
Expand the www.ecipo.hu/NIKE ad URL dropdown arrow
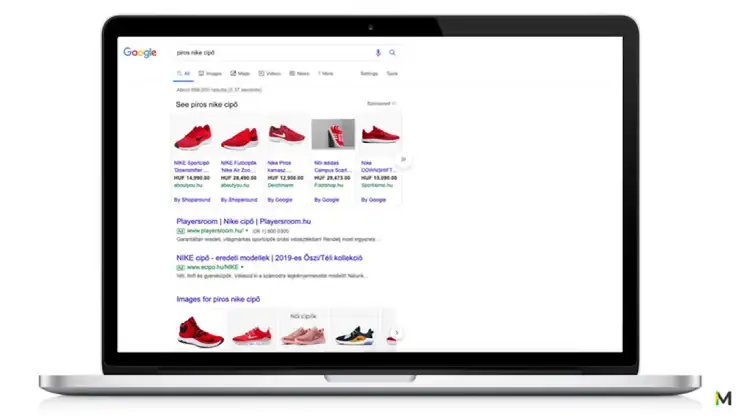point(242,267)
